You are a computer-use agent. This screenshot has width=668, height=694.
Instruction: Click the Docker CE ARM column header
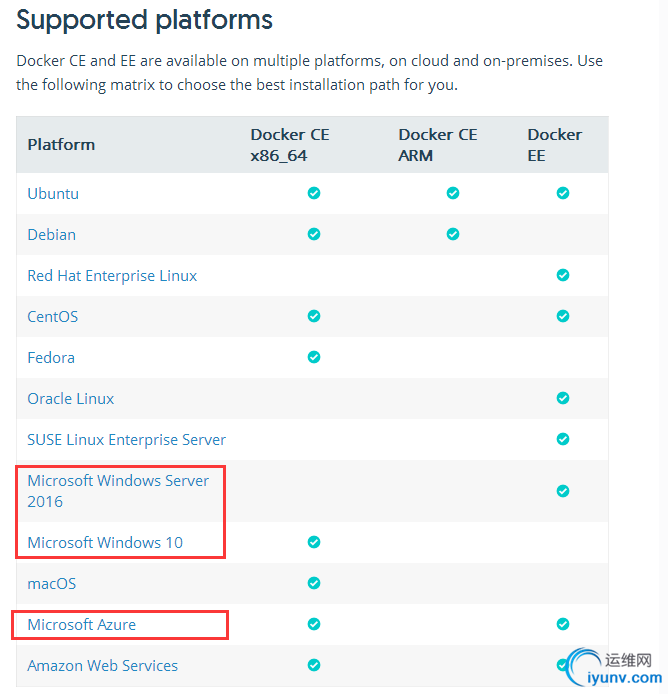(438, 145)
